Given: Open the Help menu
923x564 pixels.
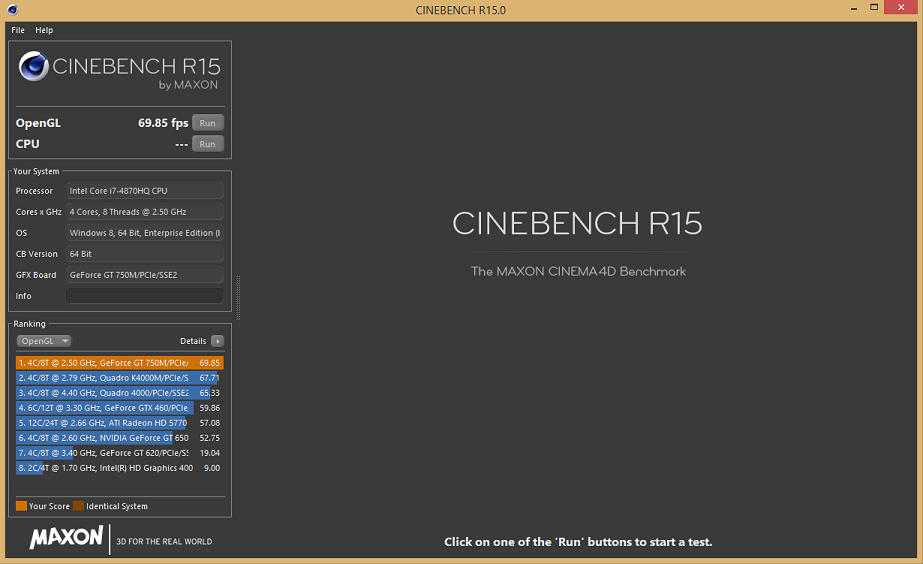Looking at the screenshot, I should click(44, 30).
